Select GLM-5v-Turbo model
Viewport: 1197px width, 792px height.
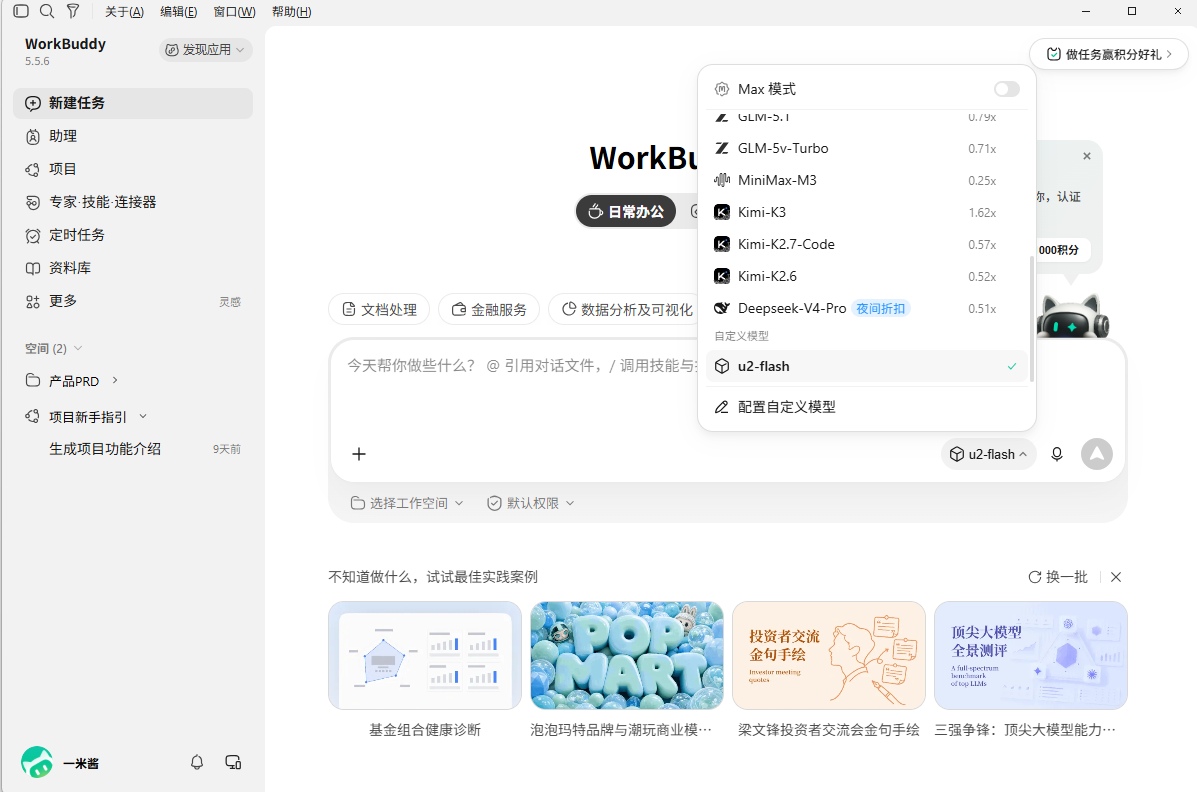[x=866, y=148]
